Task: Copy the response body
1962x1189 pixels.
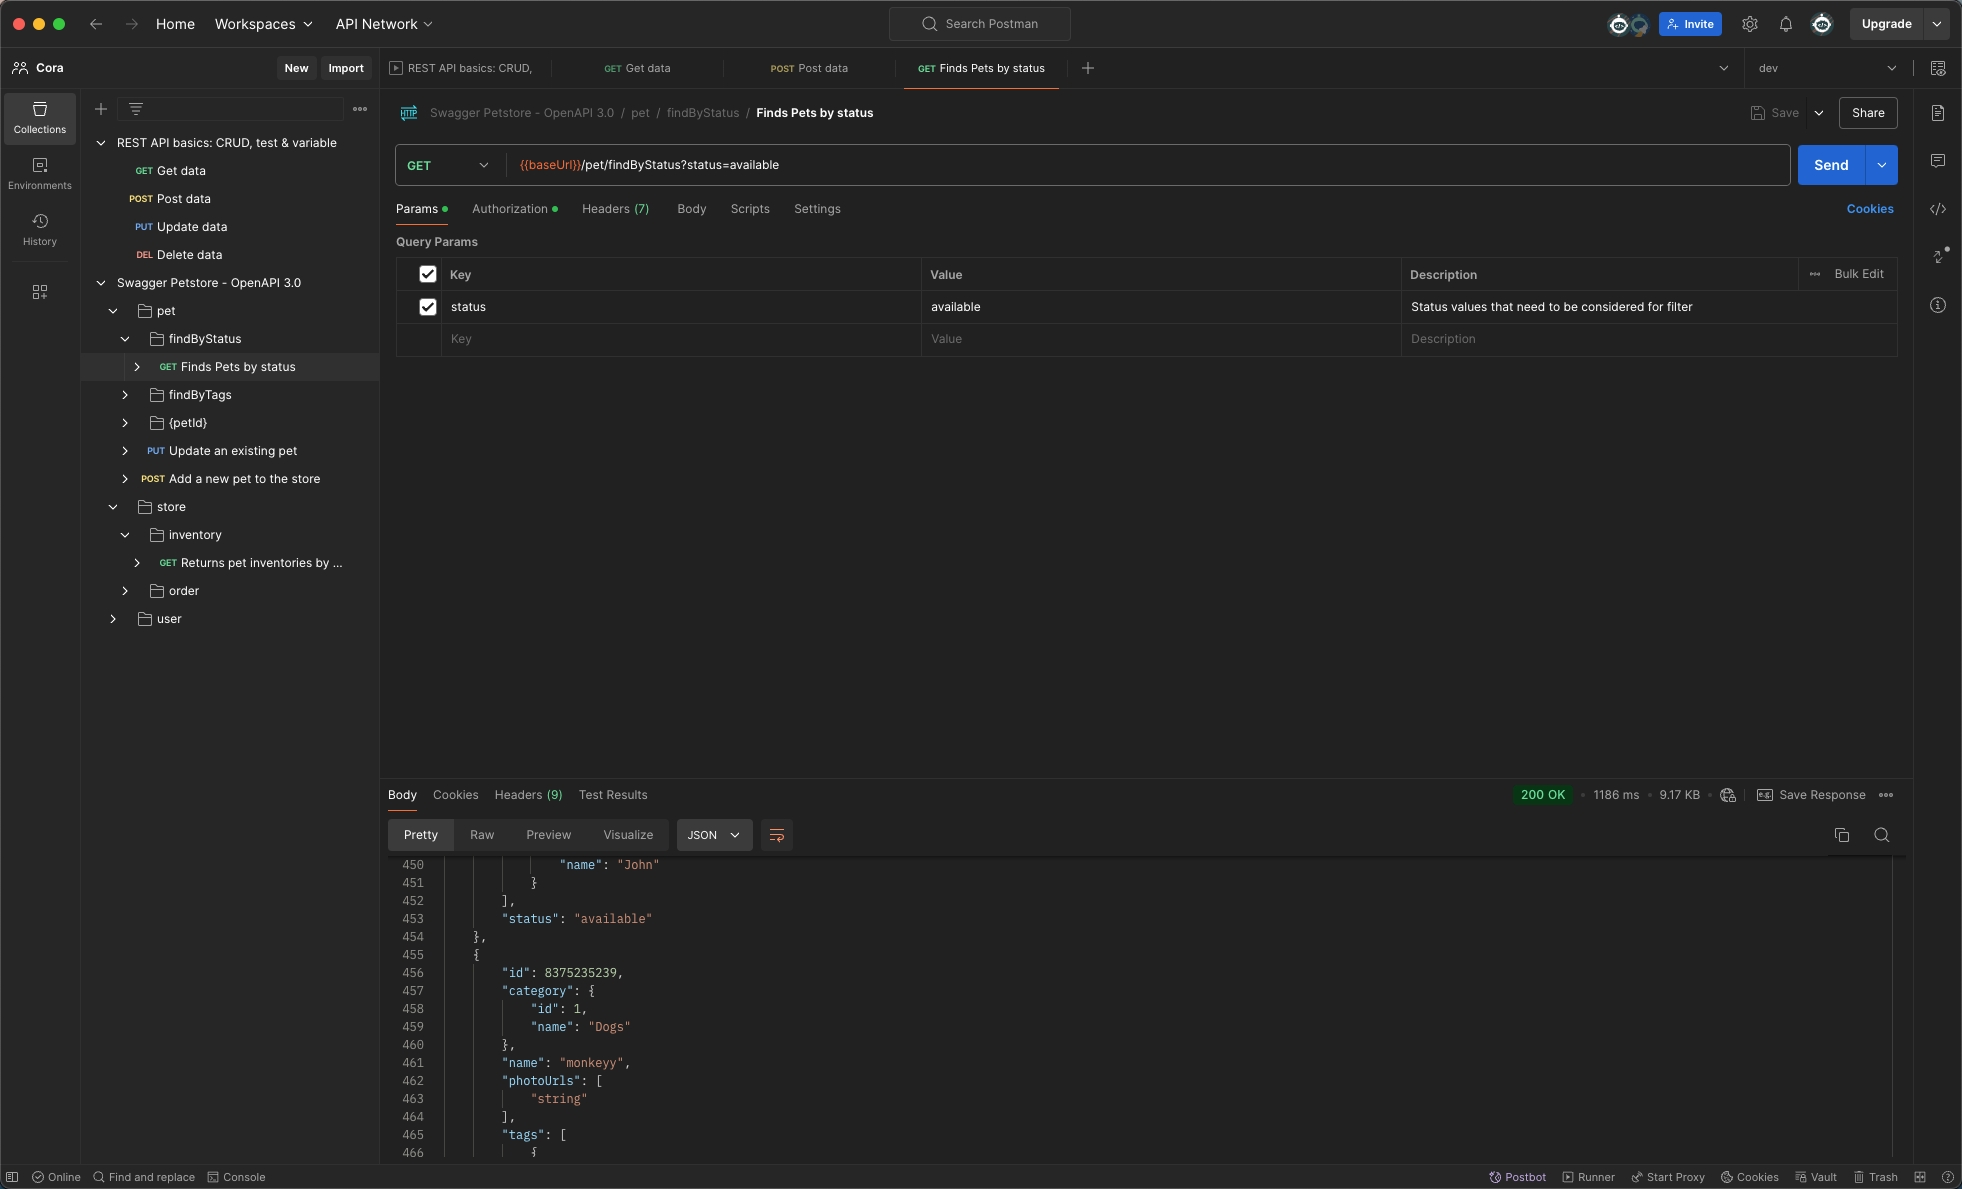Action: coord(1842,835)
